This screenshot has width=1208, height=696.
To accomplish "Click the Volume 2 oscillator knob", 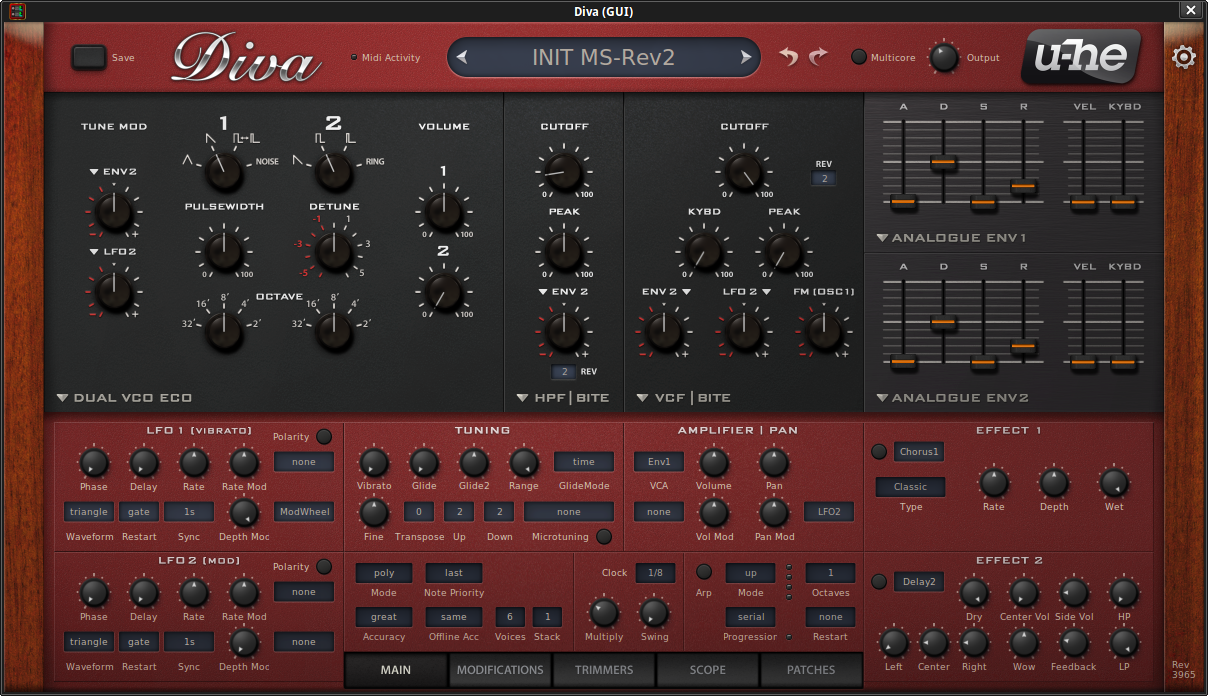I will (x=443, y=292).
